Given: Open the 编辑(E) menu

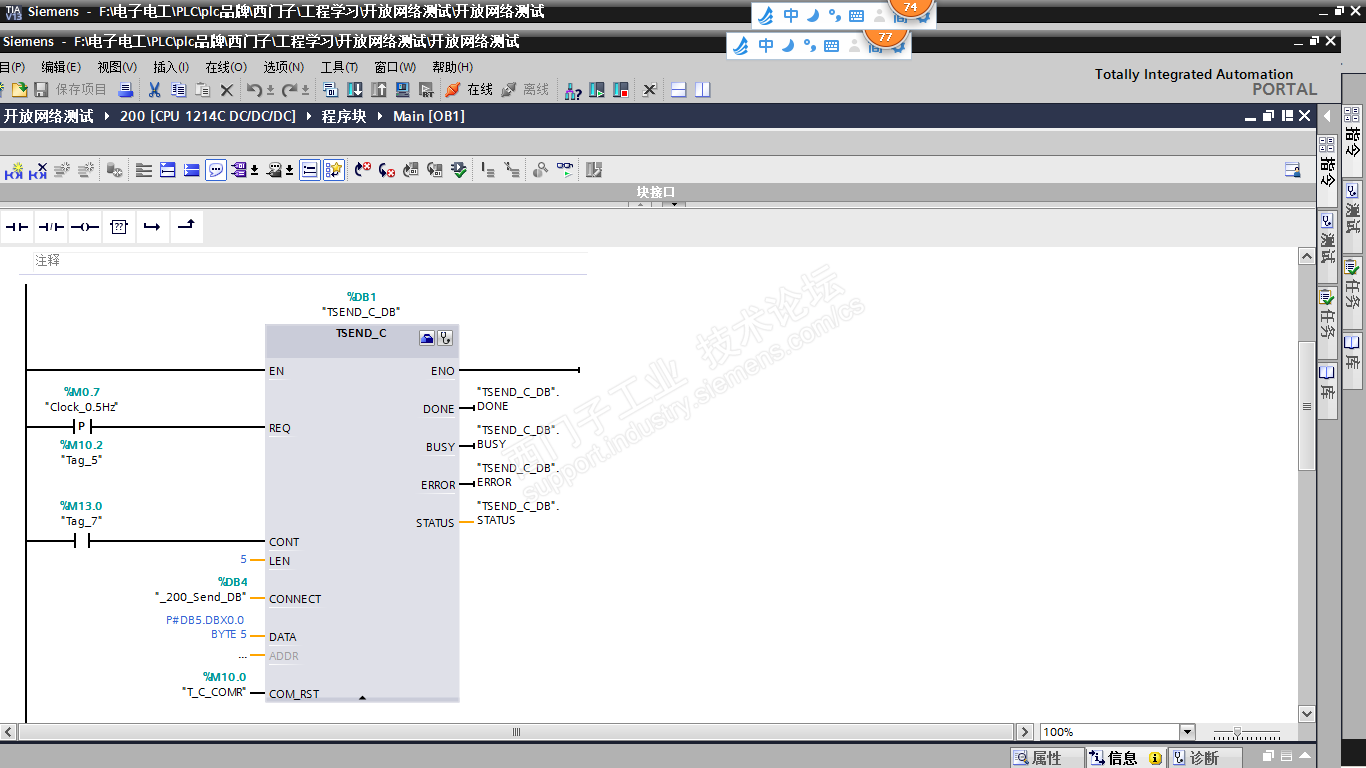Looking at the screenshot, I should click(x=61, y=67).
